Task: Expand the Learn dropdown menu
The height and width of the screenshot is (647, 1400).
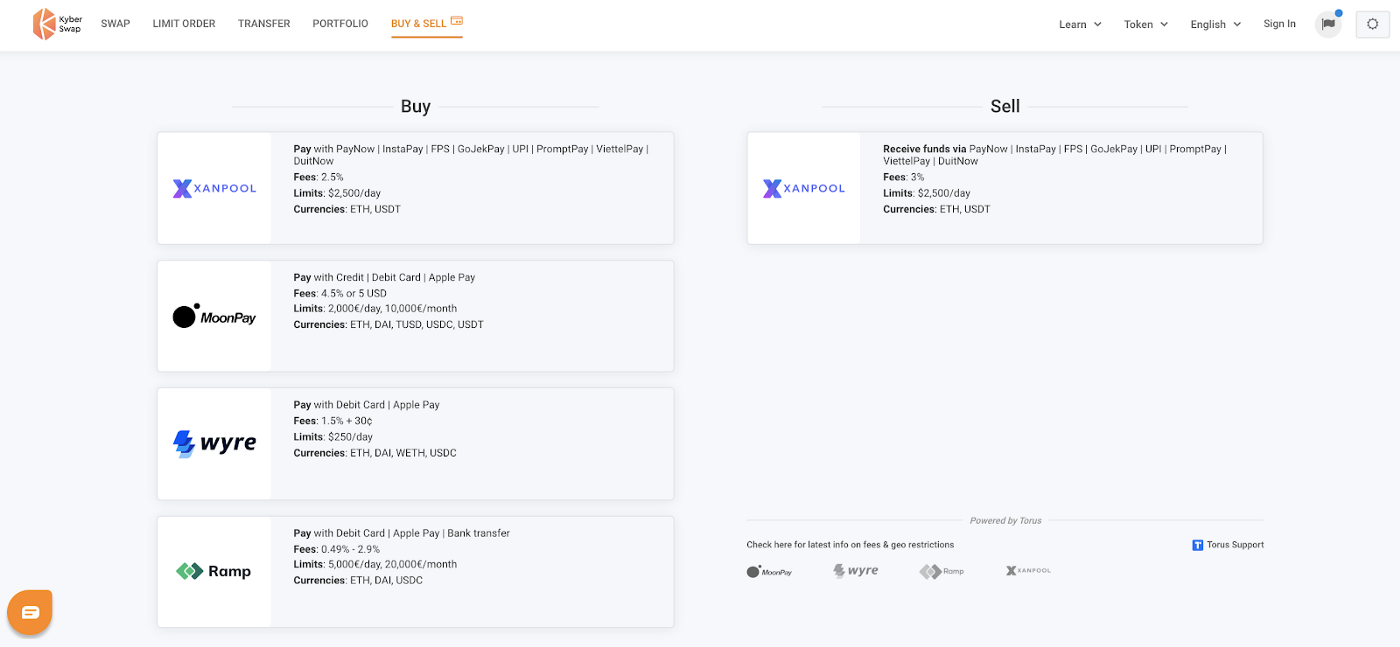Action: point(1080,24)
